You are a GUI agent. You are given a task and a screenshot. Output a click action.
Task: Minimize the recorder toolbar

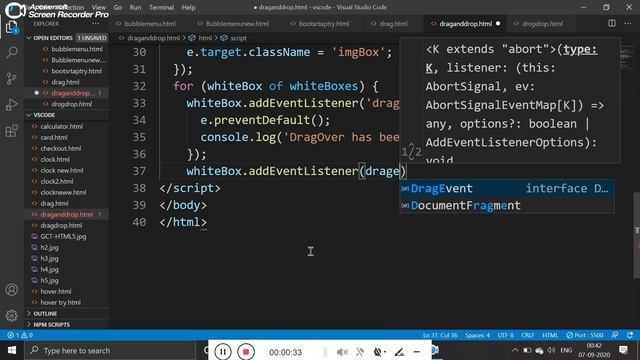417,352
